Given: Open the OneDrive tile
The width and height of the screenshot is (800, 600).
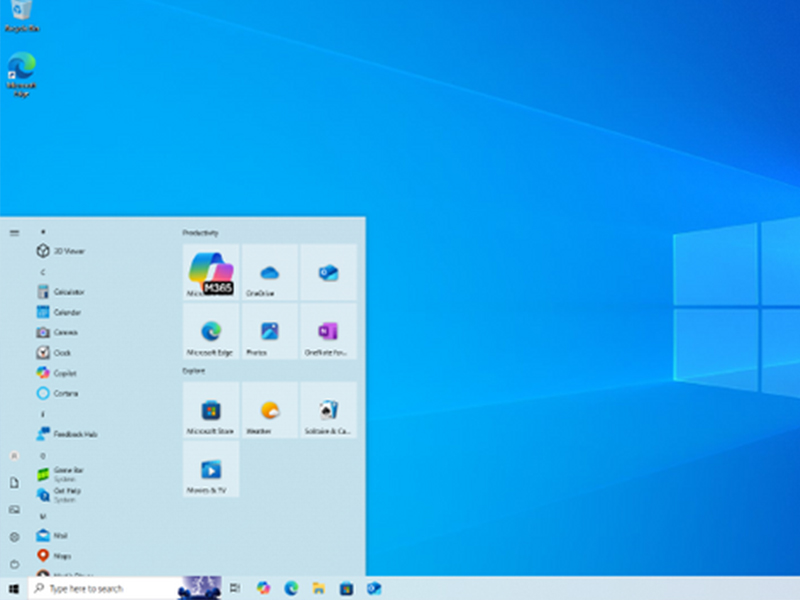Looking at the screenshot, I should point(270,272).
